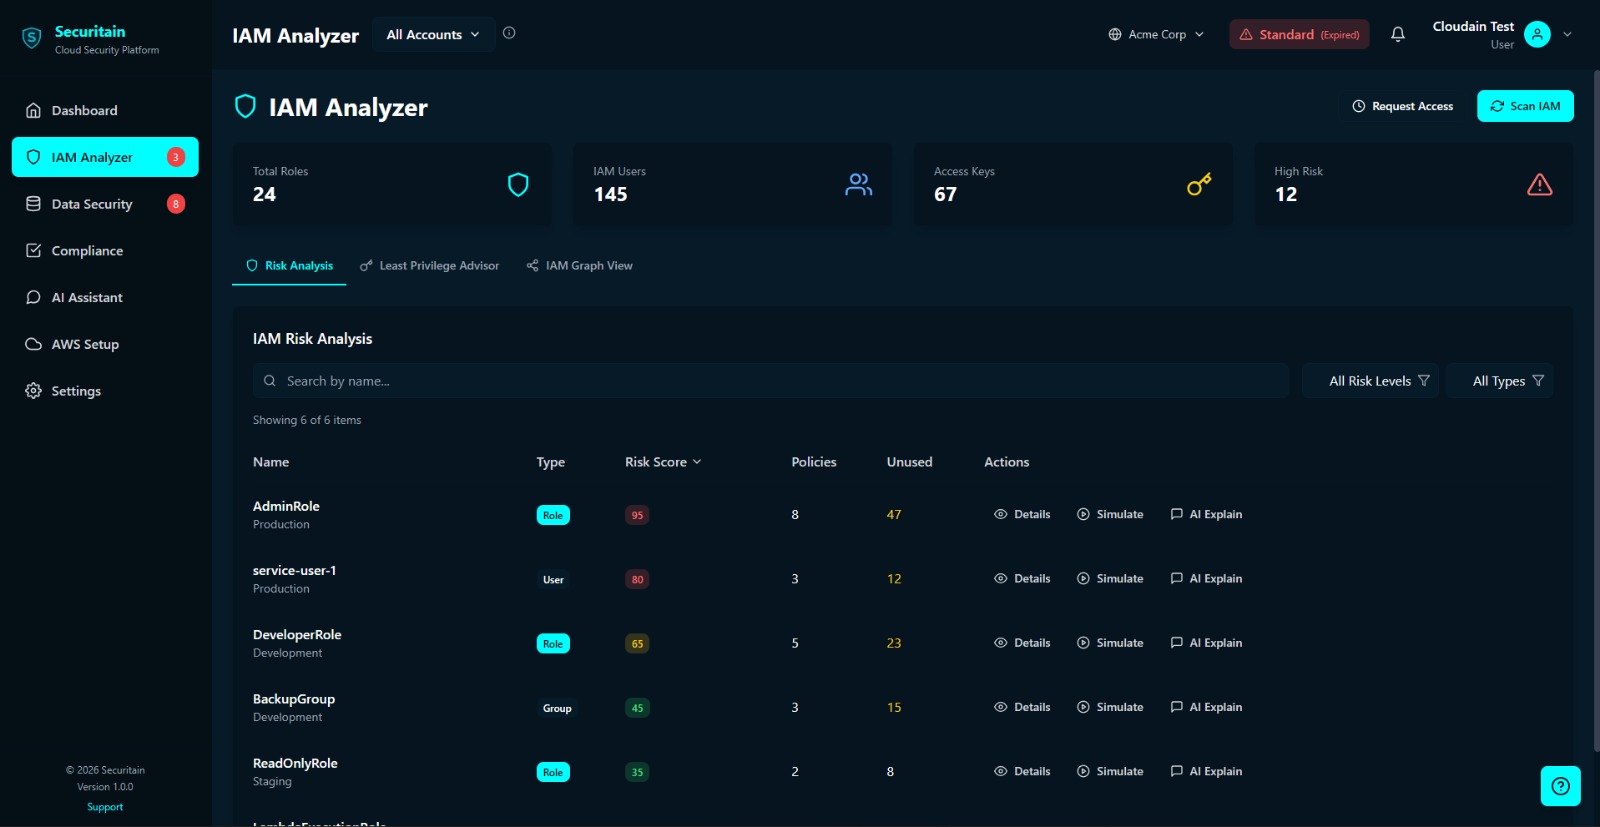Click AI Explain for ReadOnlyRole
The width and height of the screenshot is (1600, 827).
(x=1206, y=771)
